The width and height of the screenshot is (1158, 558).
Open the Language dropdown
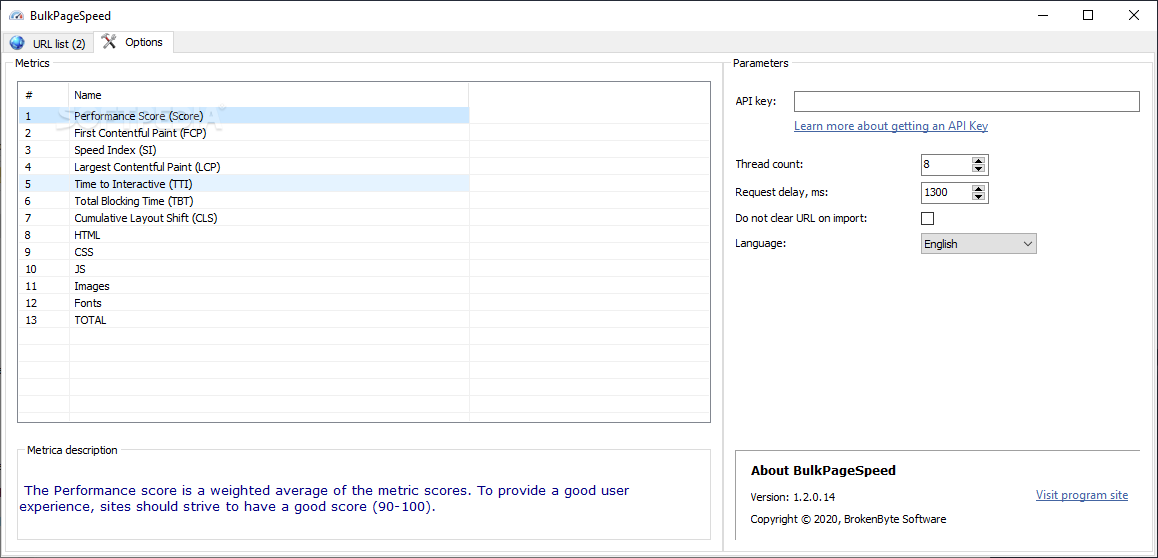coord(979,244)
